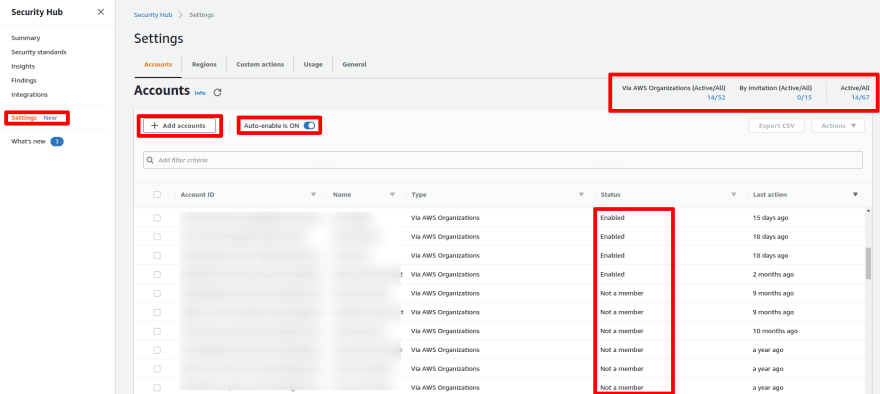880x394 pixels.
Task: Sort by Last action column arrow
Action: click(855, 195)
